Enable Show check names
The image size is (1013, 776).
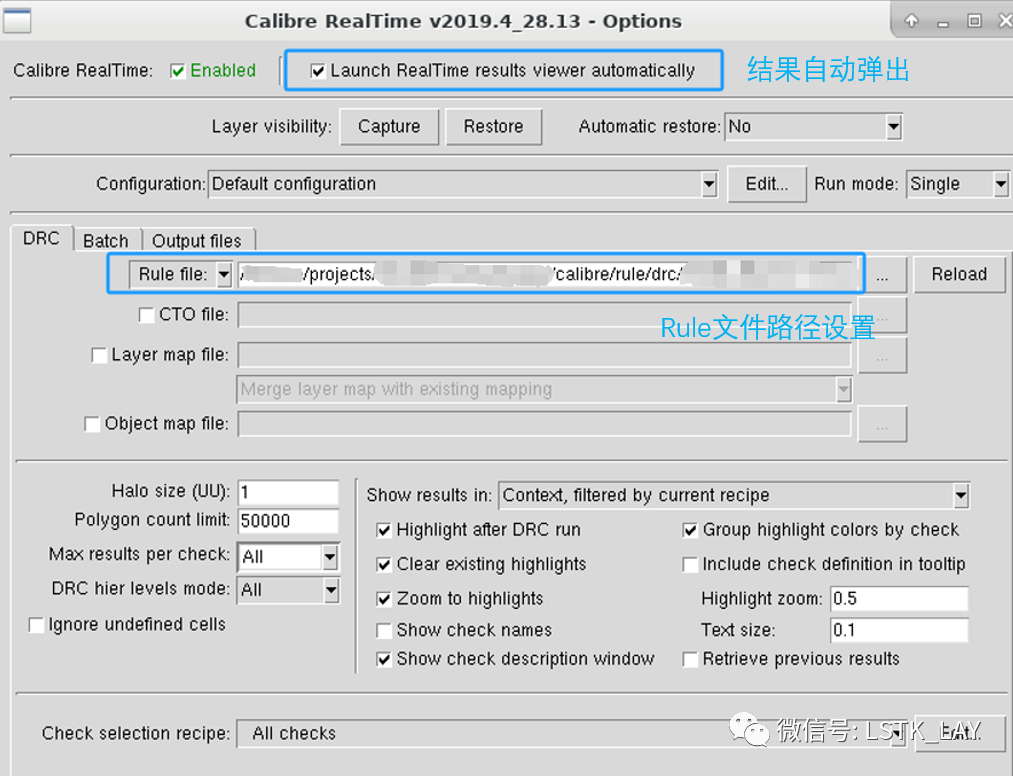click(384, 630)
